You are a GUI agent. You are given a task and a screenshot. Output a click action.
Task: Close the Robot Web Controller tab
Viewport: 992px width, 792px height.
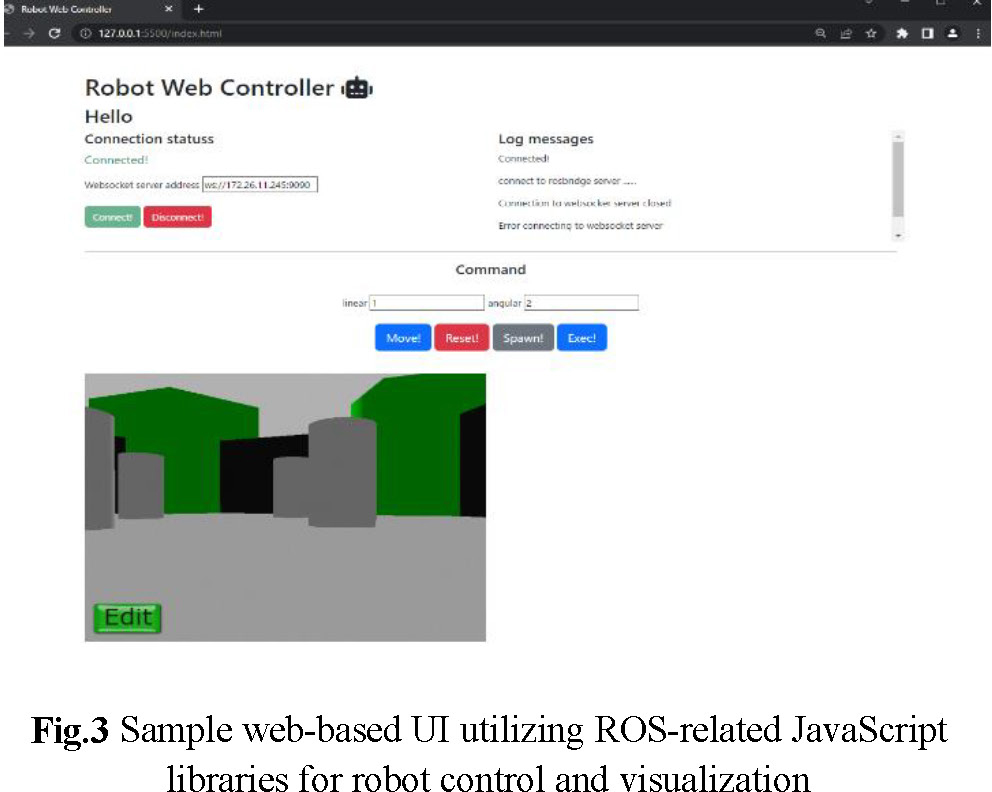pos(168,9)
